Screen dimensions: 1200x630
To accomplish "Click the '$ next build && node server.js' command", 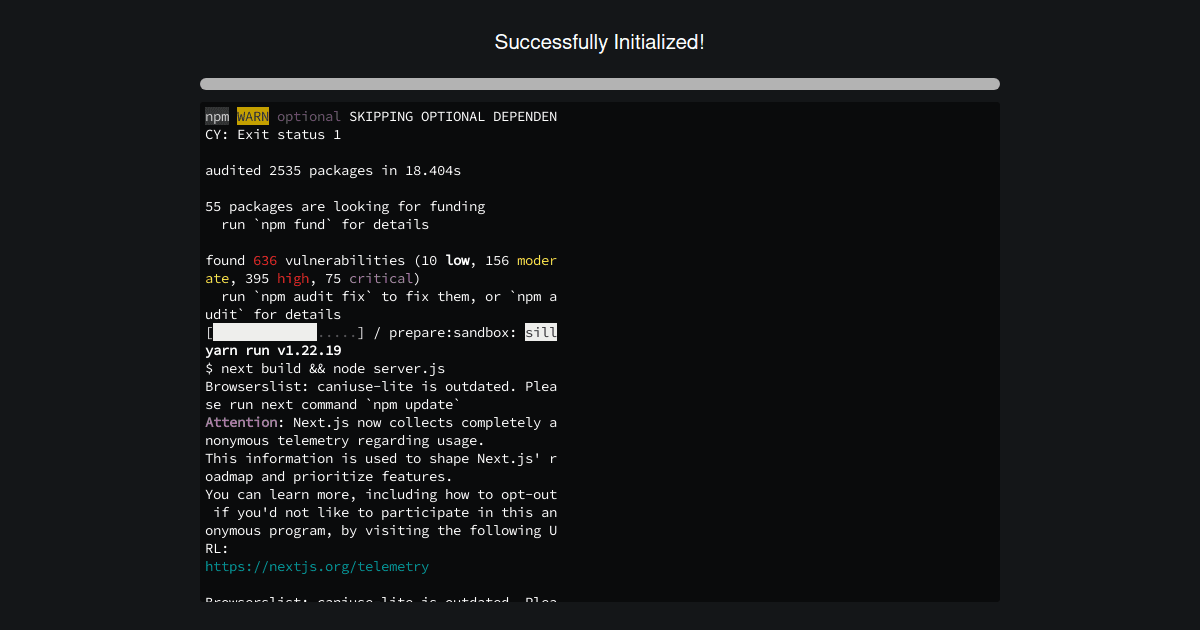I will pos(324,368).
